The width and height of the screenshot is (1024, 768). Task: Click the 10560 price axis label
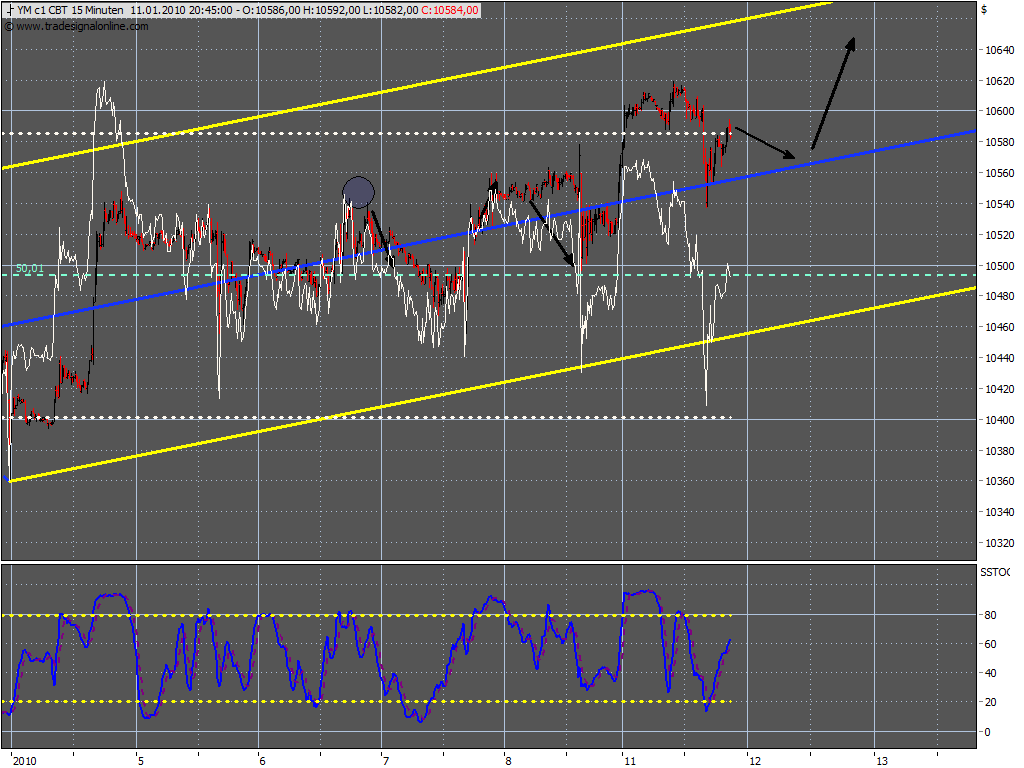[1000, 173]
